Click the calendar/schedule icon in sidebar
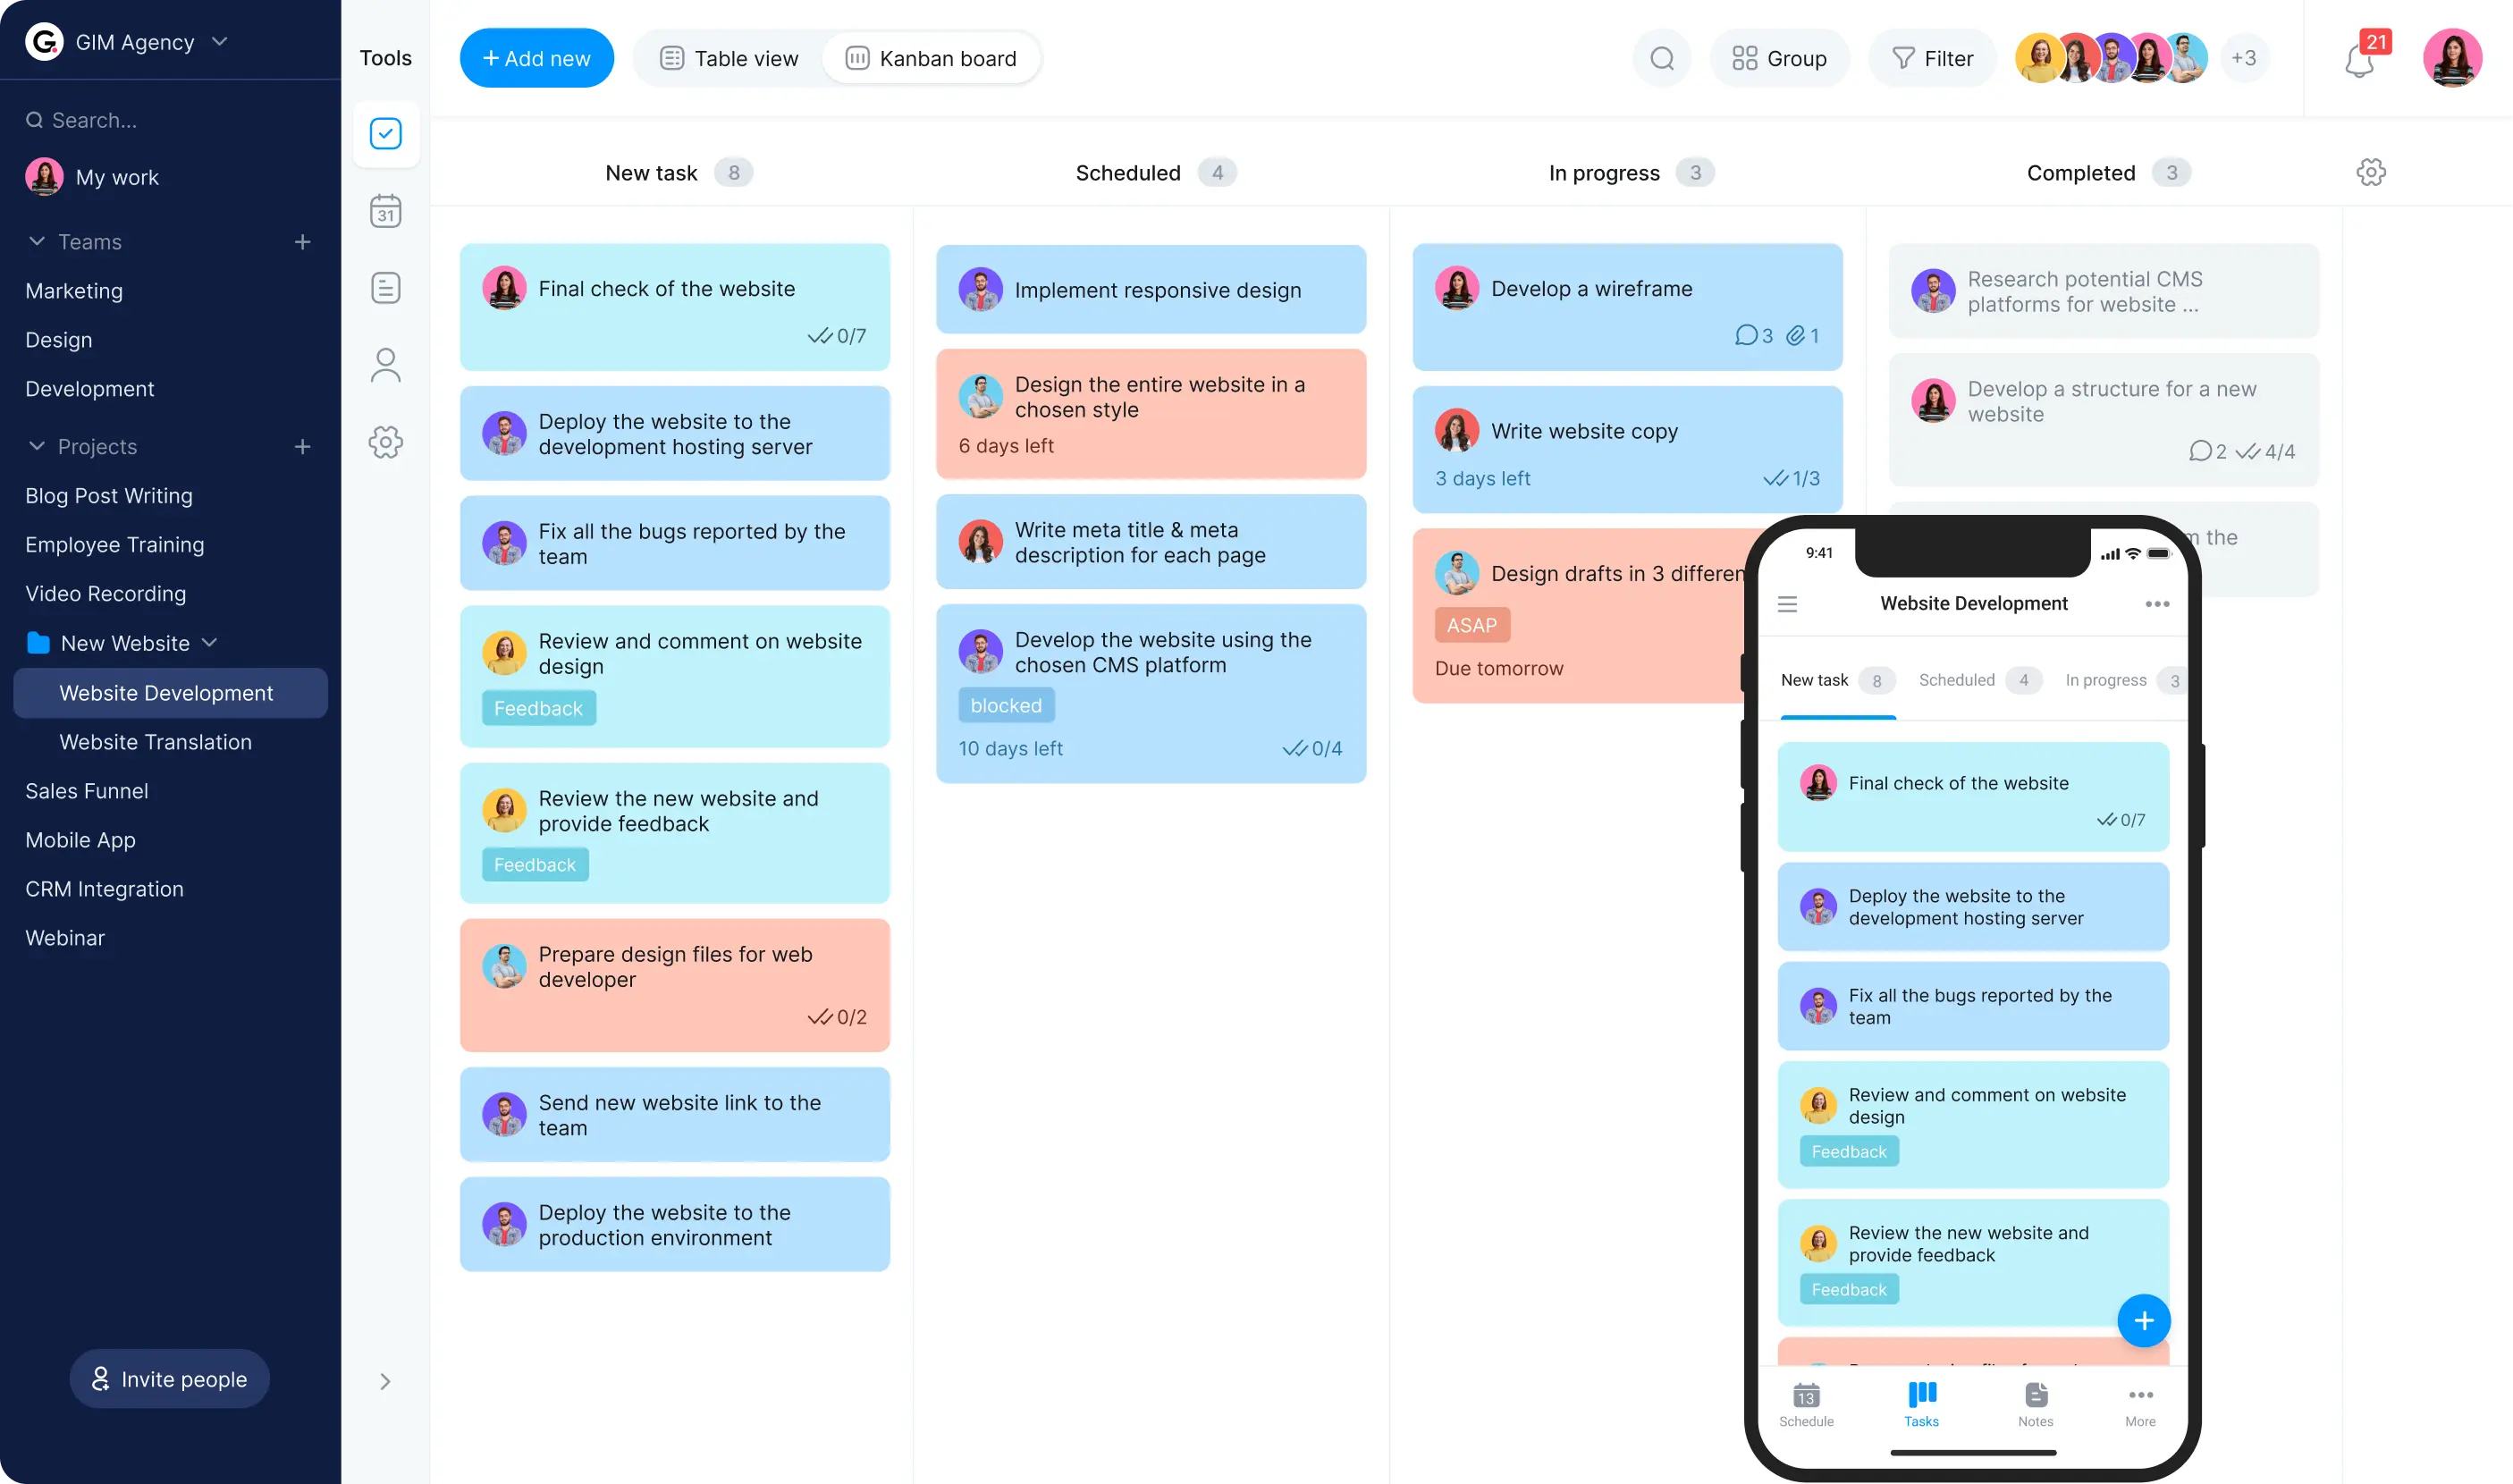 click(385, 212)
